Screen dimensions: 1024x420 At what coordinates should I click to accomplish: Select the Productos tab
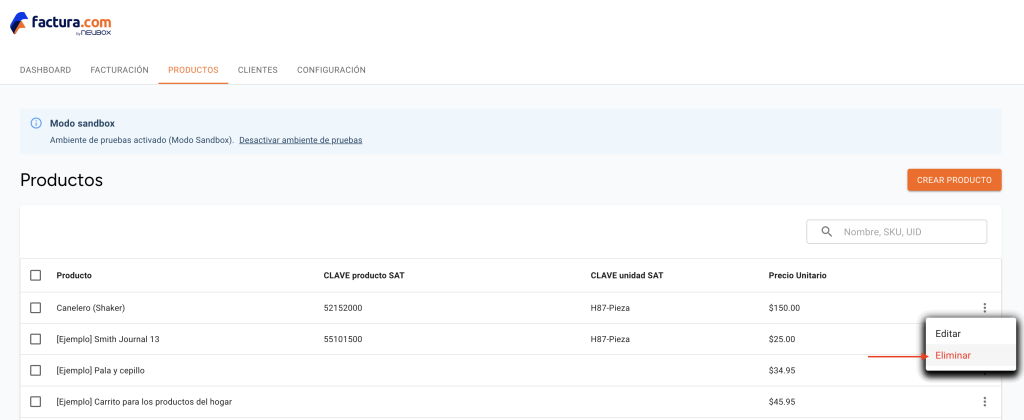point(193,70)
